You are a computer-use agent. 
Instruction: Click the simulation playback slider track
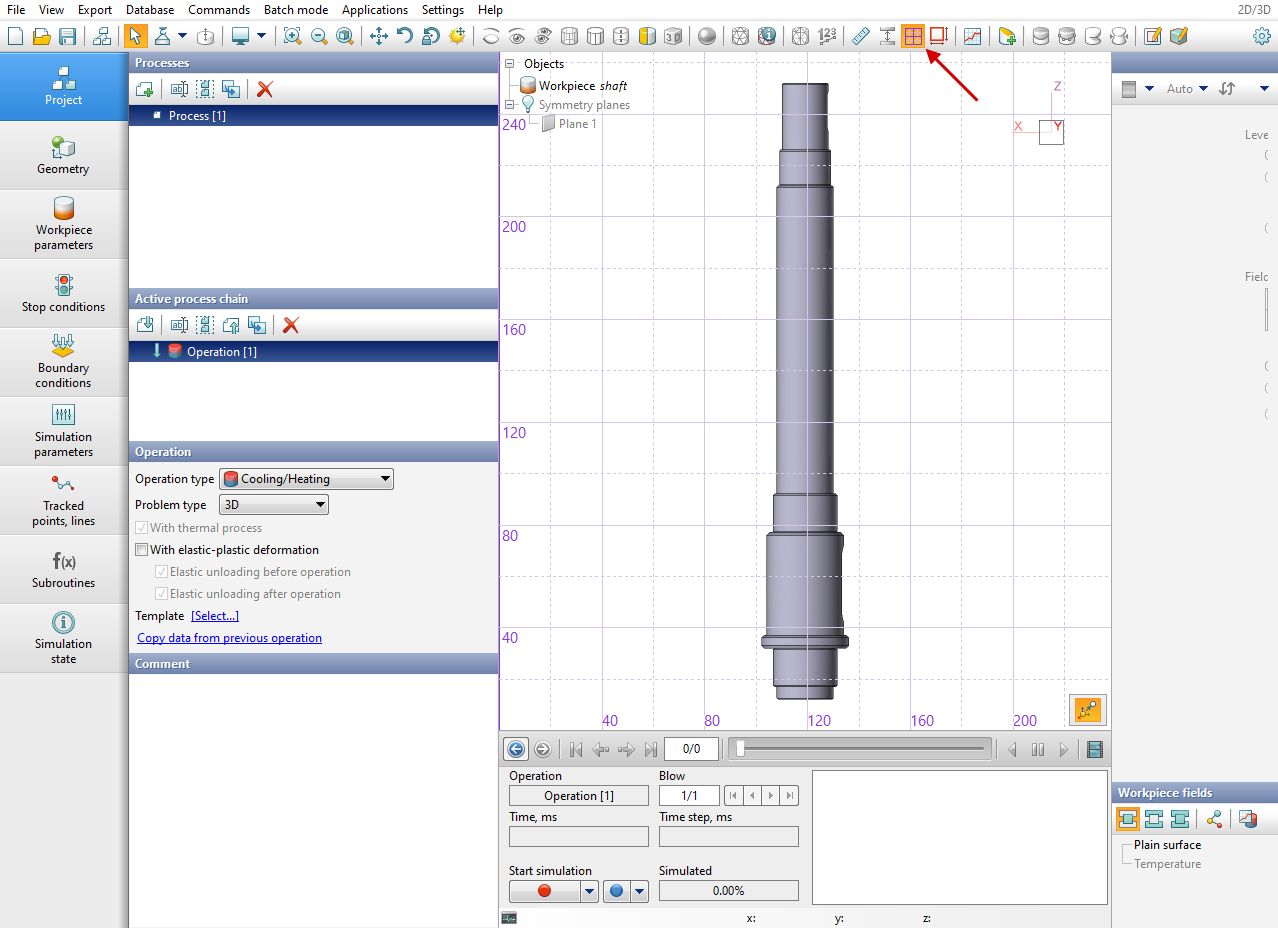coord(860,749)
